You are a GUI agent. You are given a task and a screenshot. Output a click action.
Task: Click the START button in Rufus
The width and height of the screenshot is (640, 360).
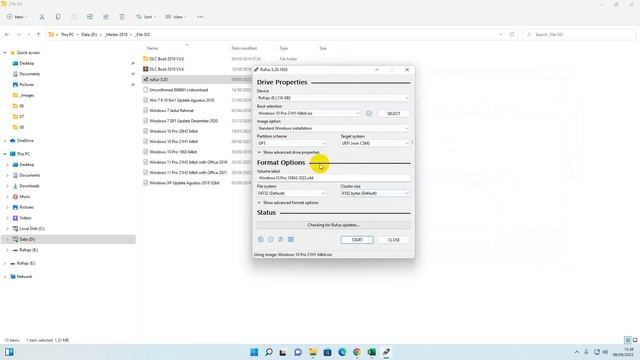click(357, 240)
